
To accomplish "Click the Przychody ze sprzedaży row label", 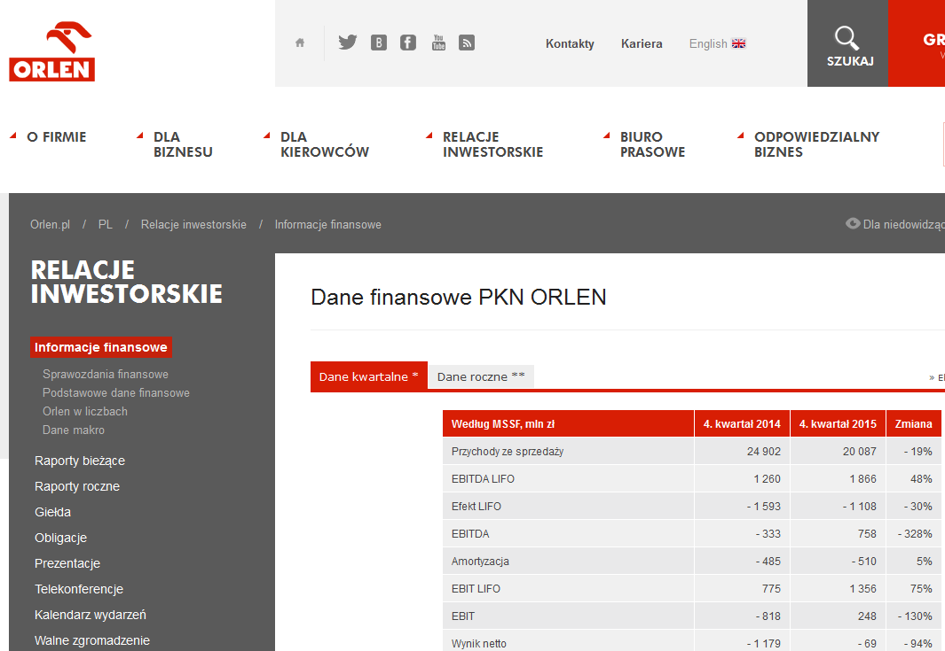I will [x=507, y=451].
